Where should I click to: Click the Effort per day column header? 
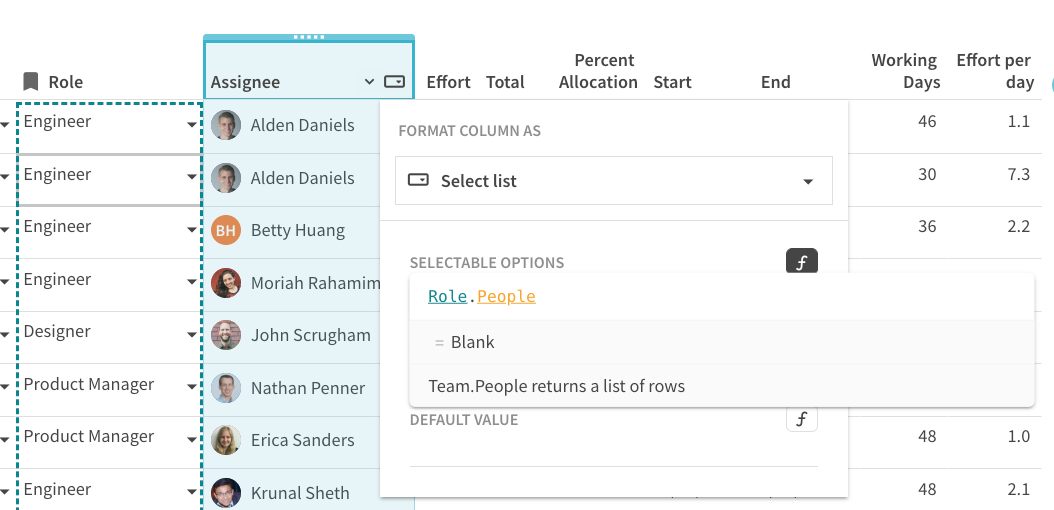(x=995, y=71)
